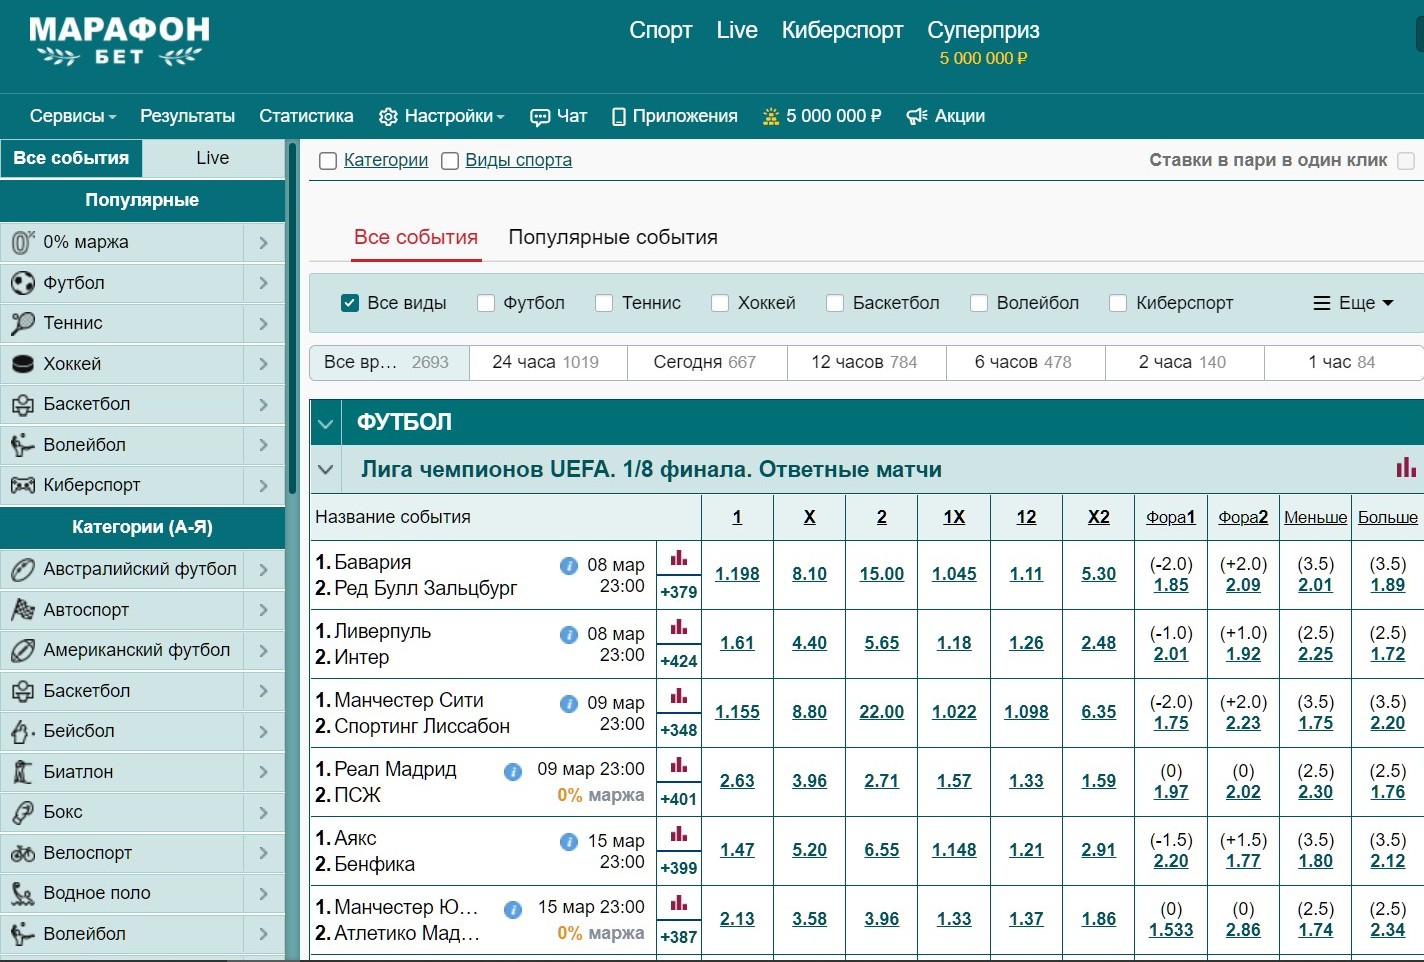
Task: Select the Сегодня time filter
Action: pyautogui.click(x=707, y=362)
